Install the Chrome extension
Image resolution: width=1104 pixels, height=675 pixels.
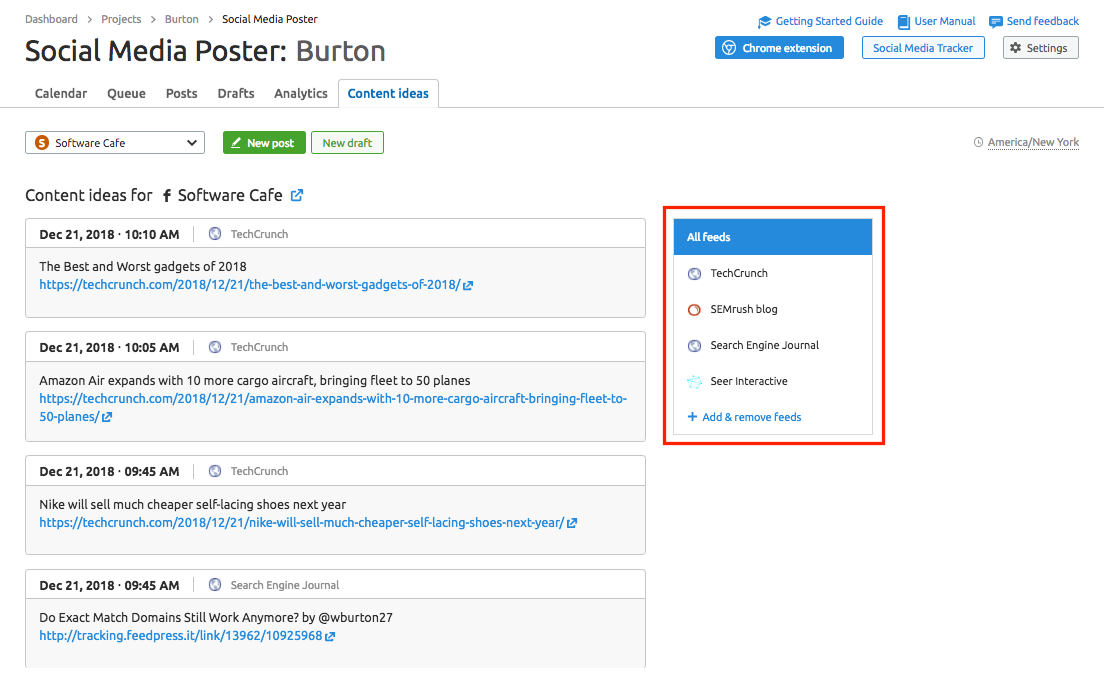pos(779,48)
